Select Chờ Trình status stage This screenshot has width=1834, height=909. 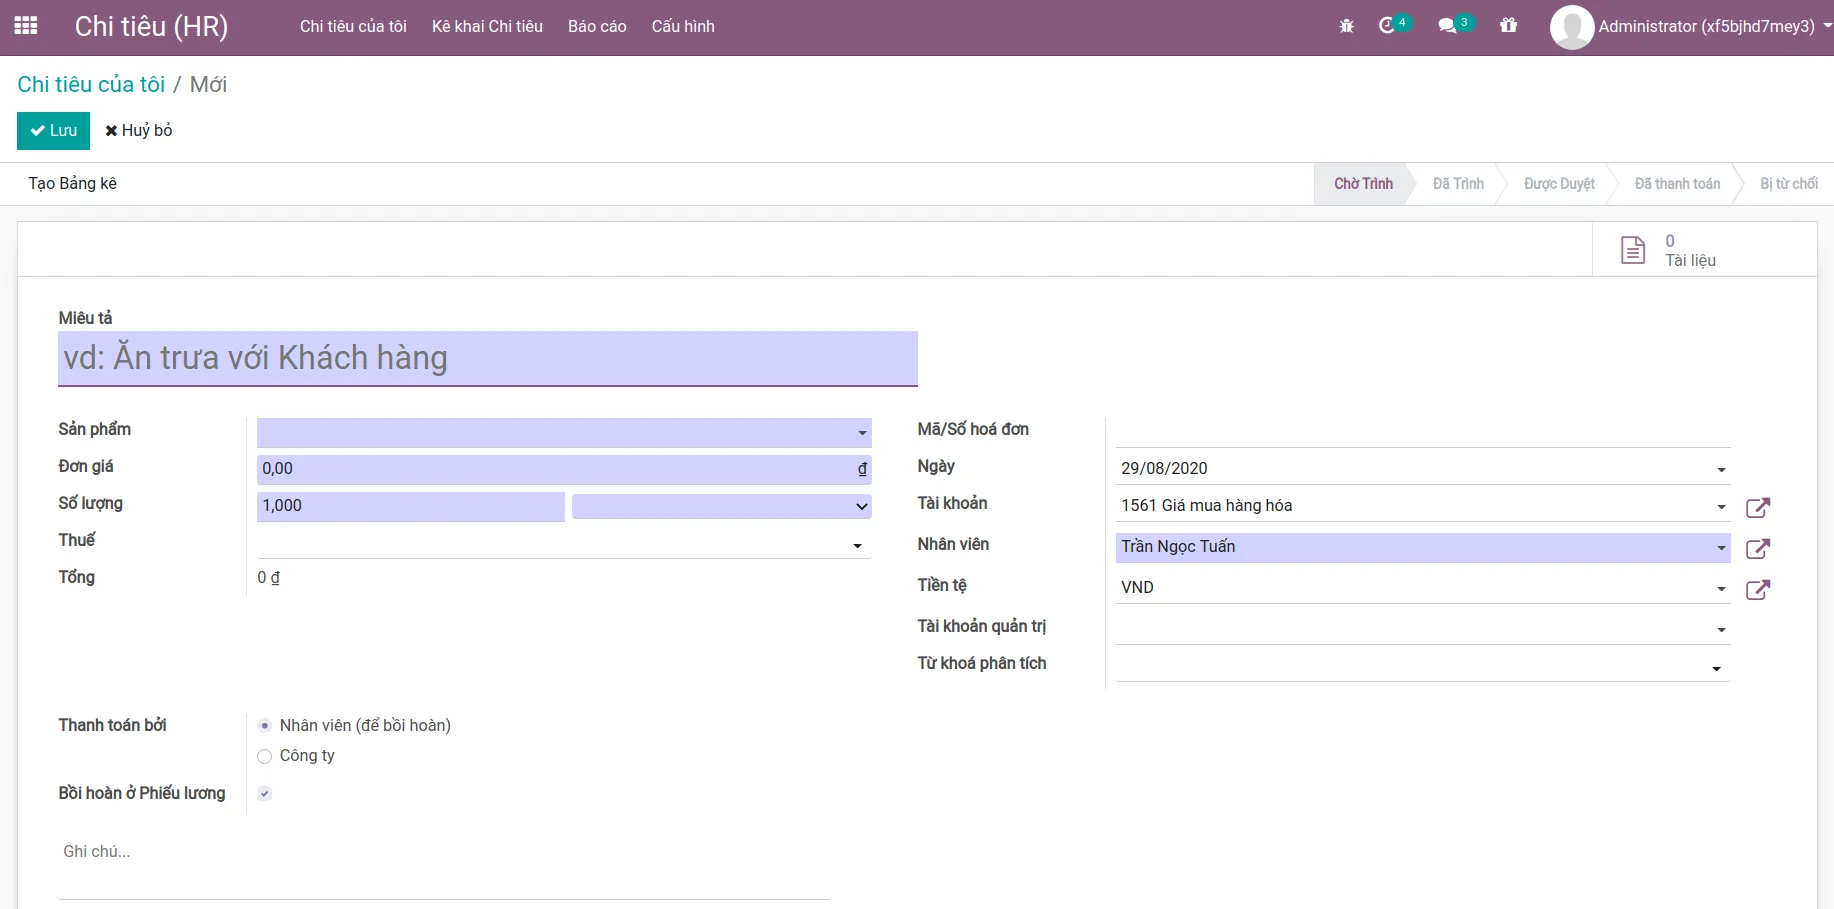coord(1362,184)
